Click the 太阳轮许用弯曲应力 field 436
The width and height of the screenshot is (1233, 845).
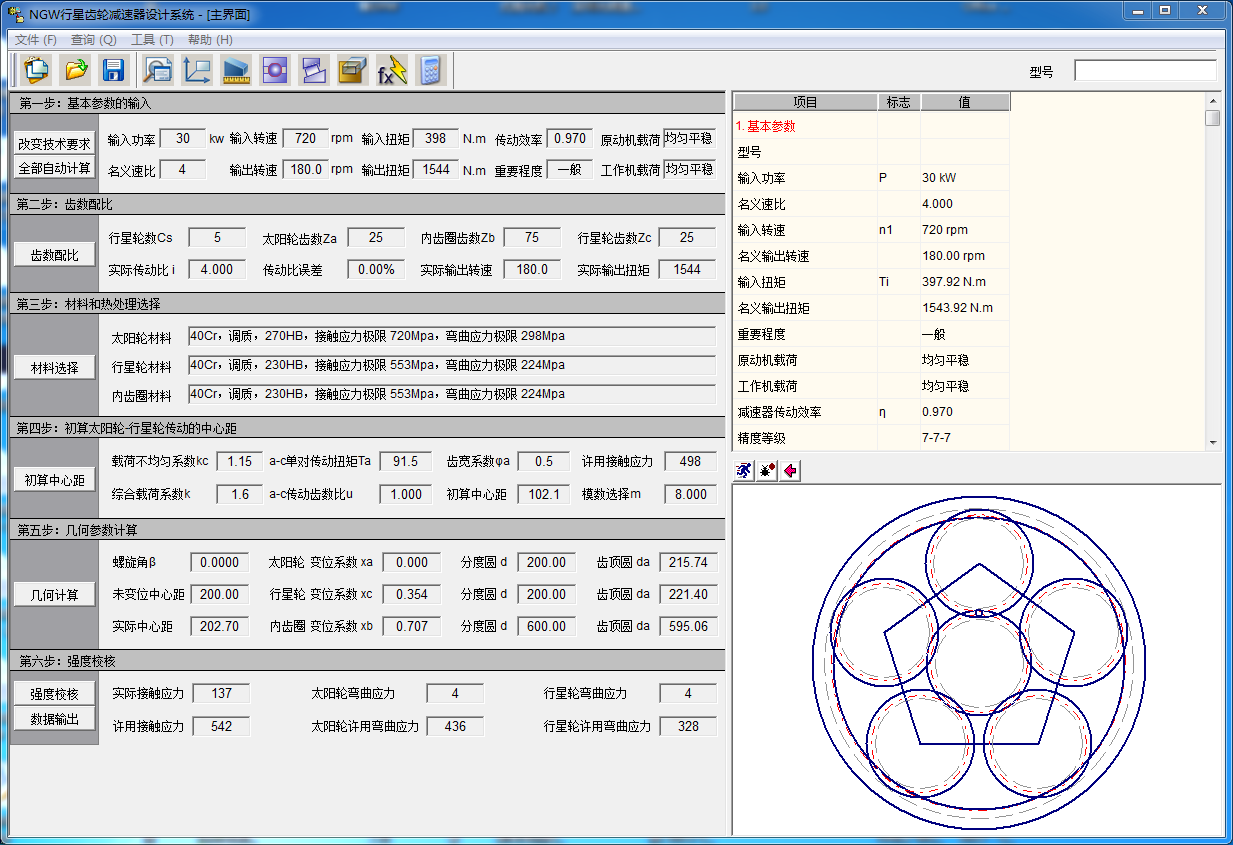(x=455, y=726)
